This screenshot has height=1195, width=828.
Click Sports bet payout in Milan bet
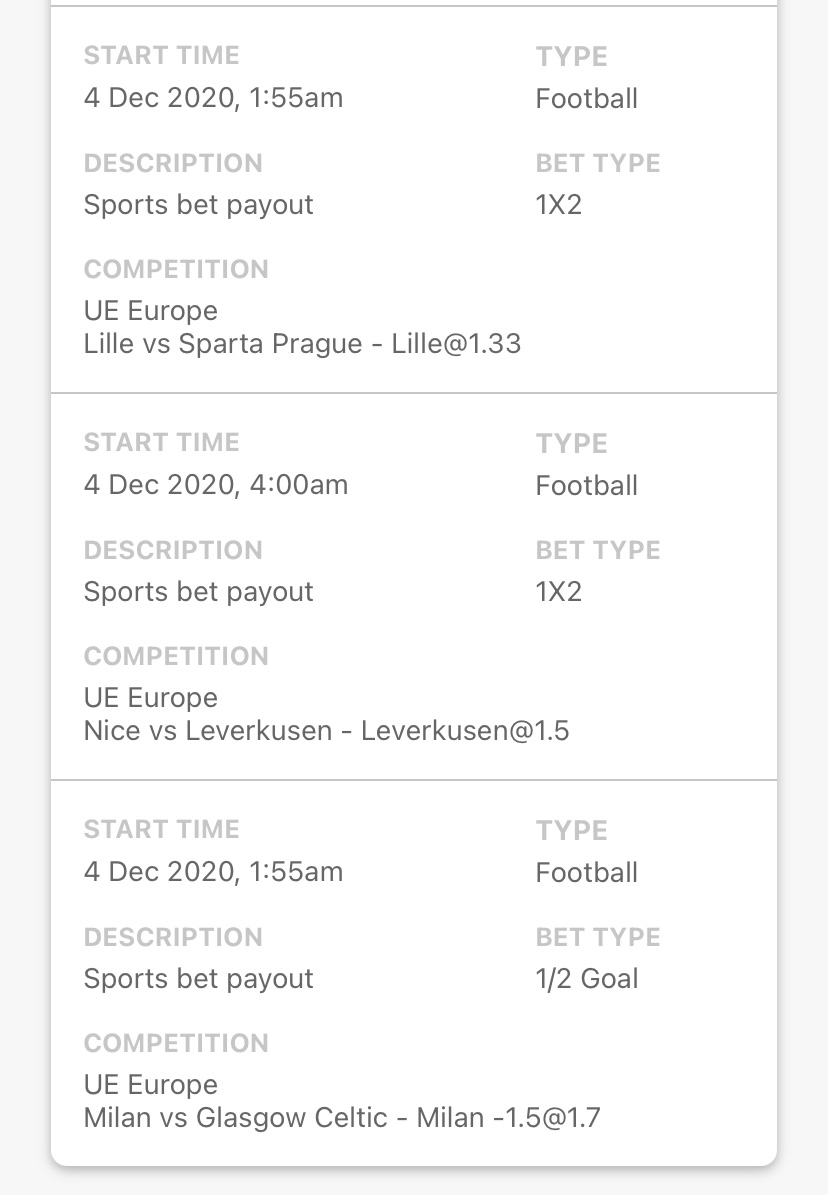coord(199,979)
